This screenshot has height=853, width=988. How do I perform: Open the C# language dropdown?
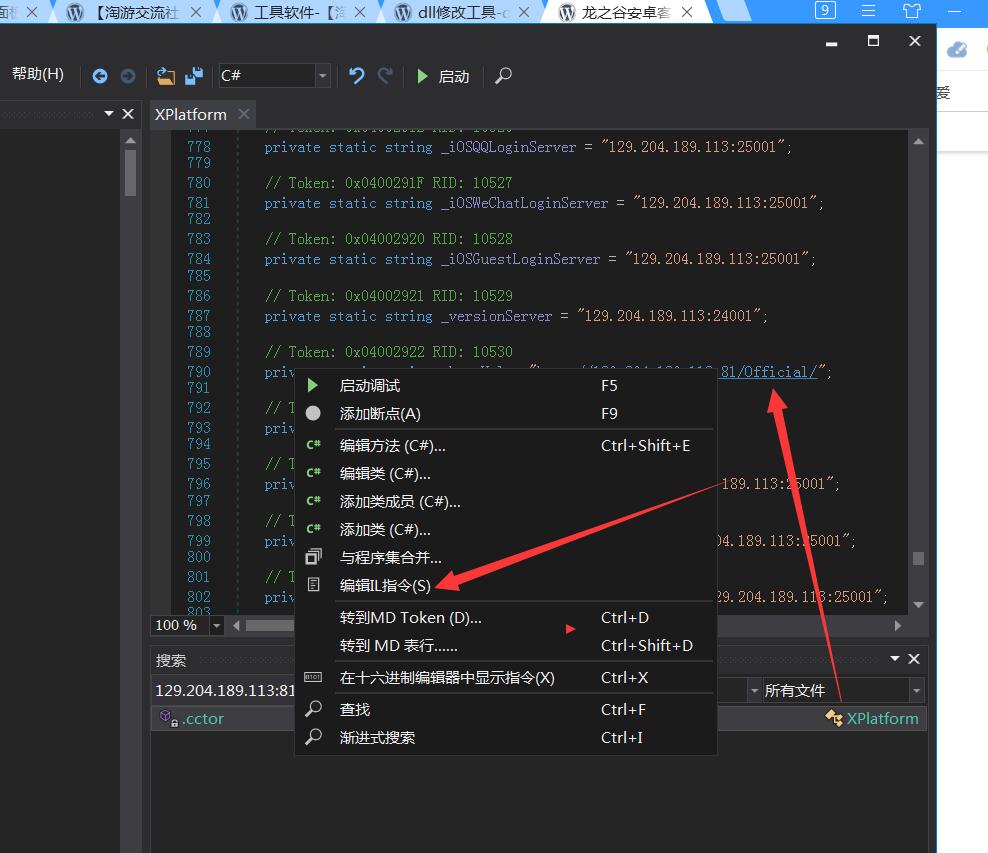tap(322, 76)
